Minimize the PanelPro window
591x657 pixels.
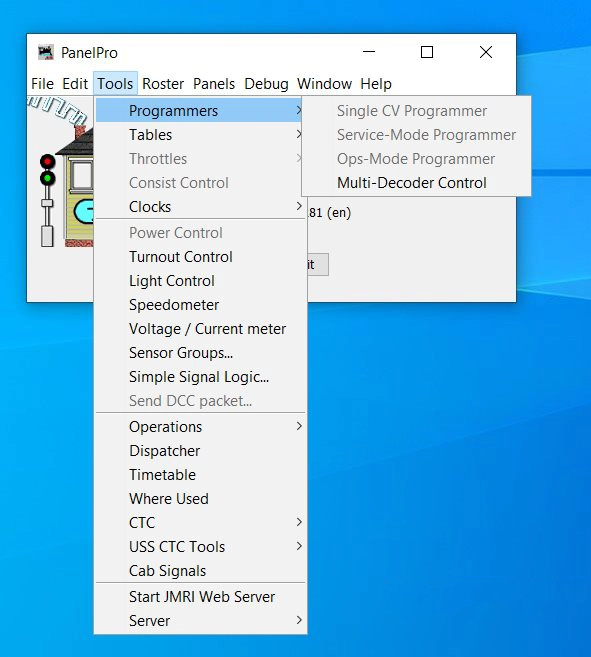coord(369,52)
